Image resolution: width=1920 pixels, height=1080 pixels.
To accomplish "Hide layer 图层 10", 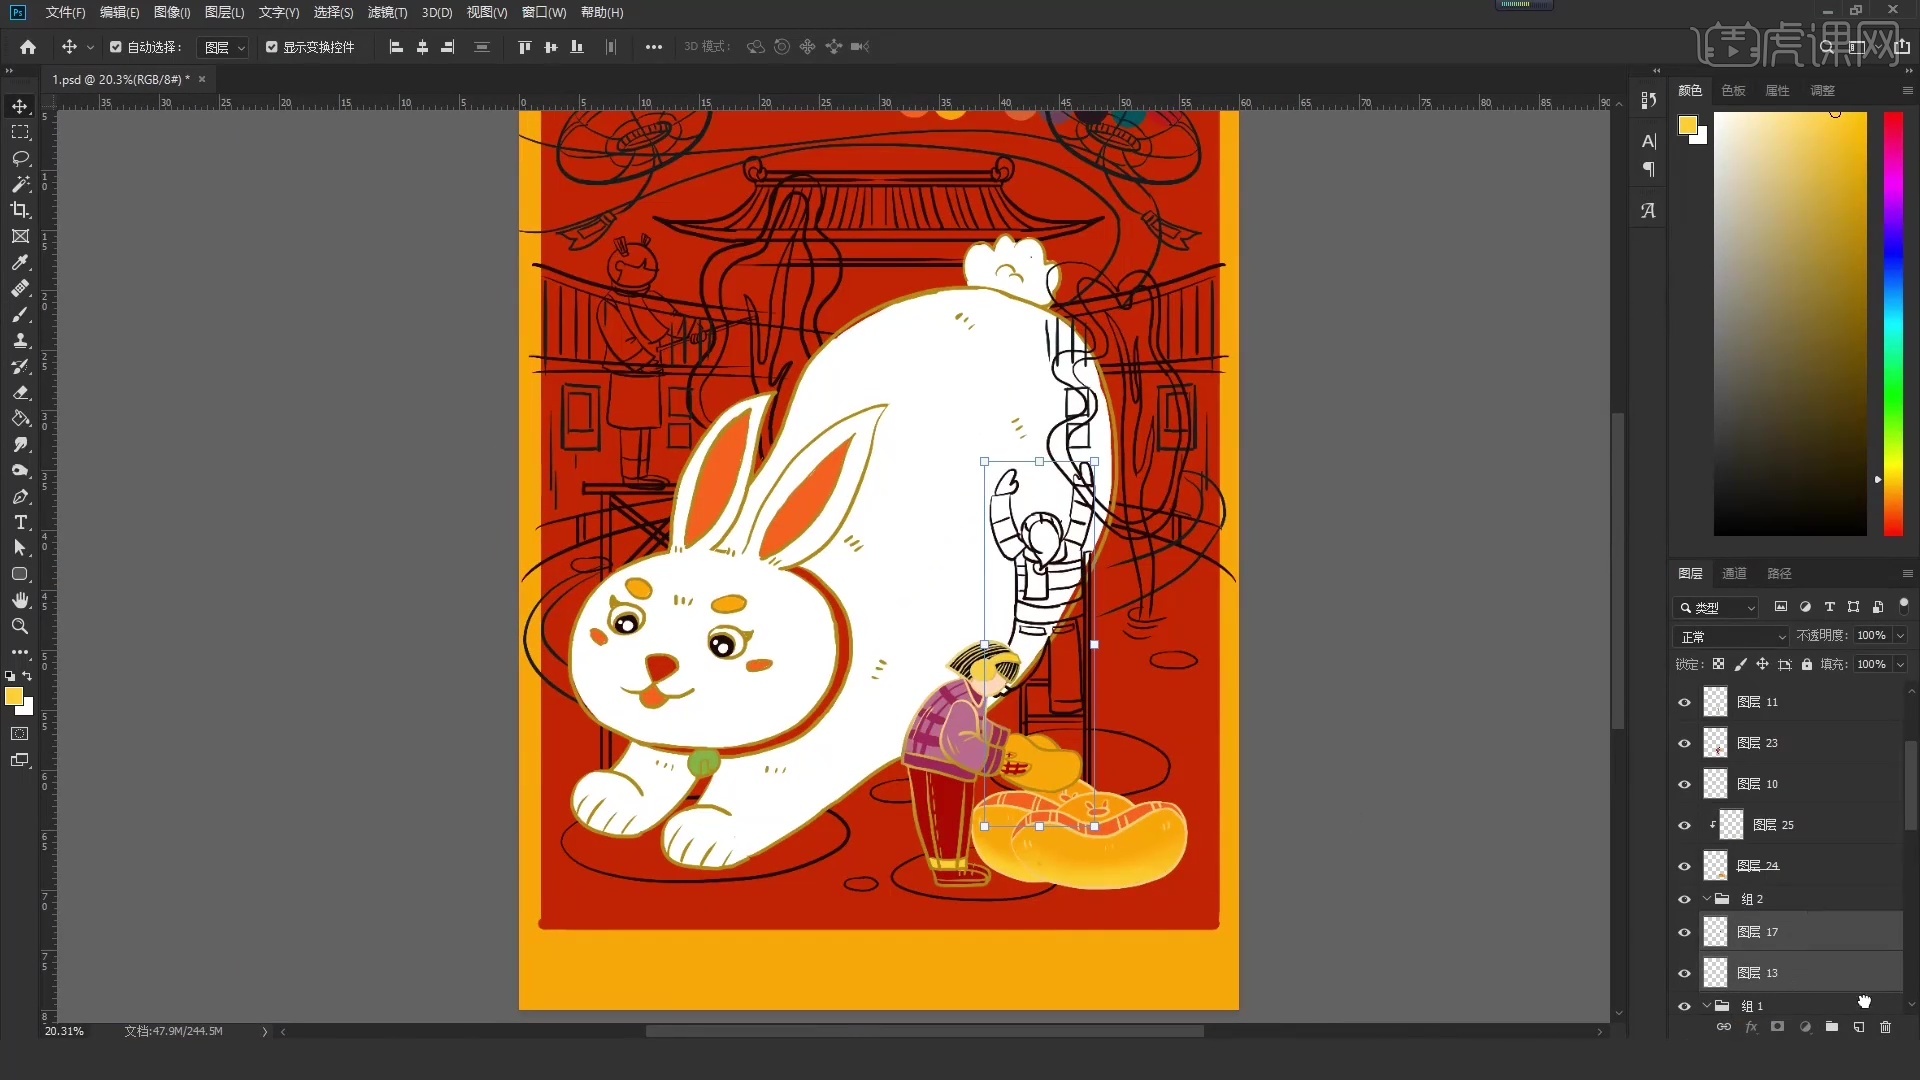I will [x=1684, y=784].
